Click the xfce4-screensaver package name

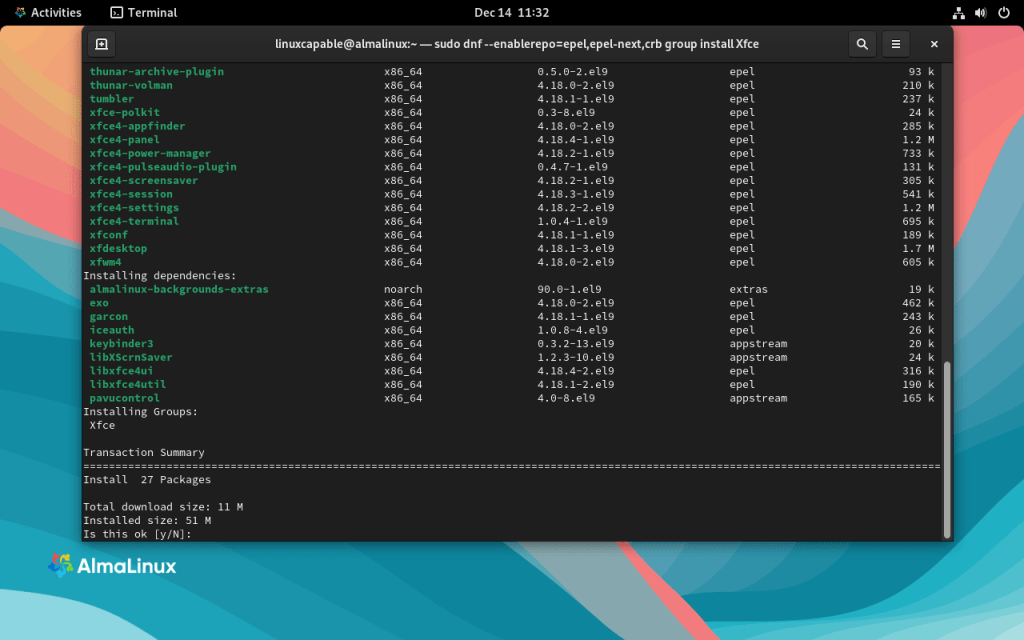point(144,180)
